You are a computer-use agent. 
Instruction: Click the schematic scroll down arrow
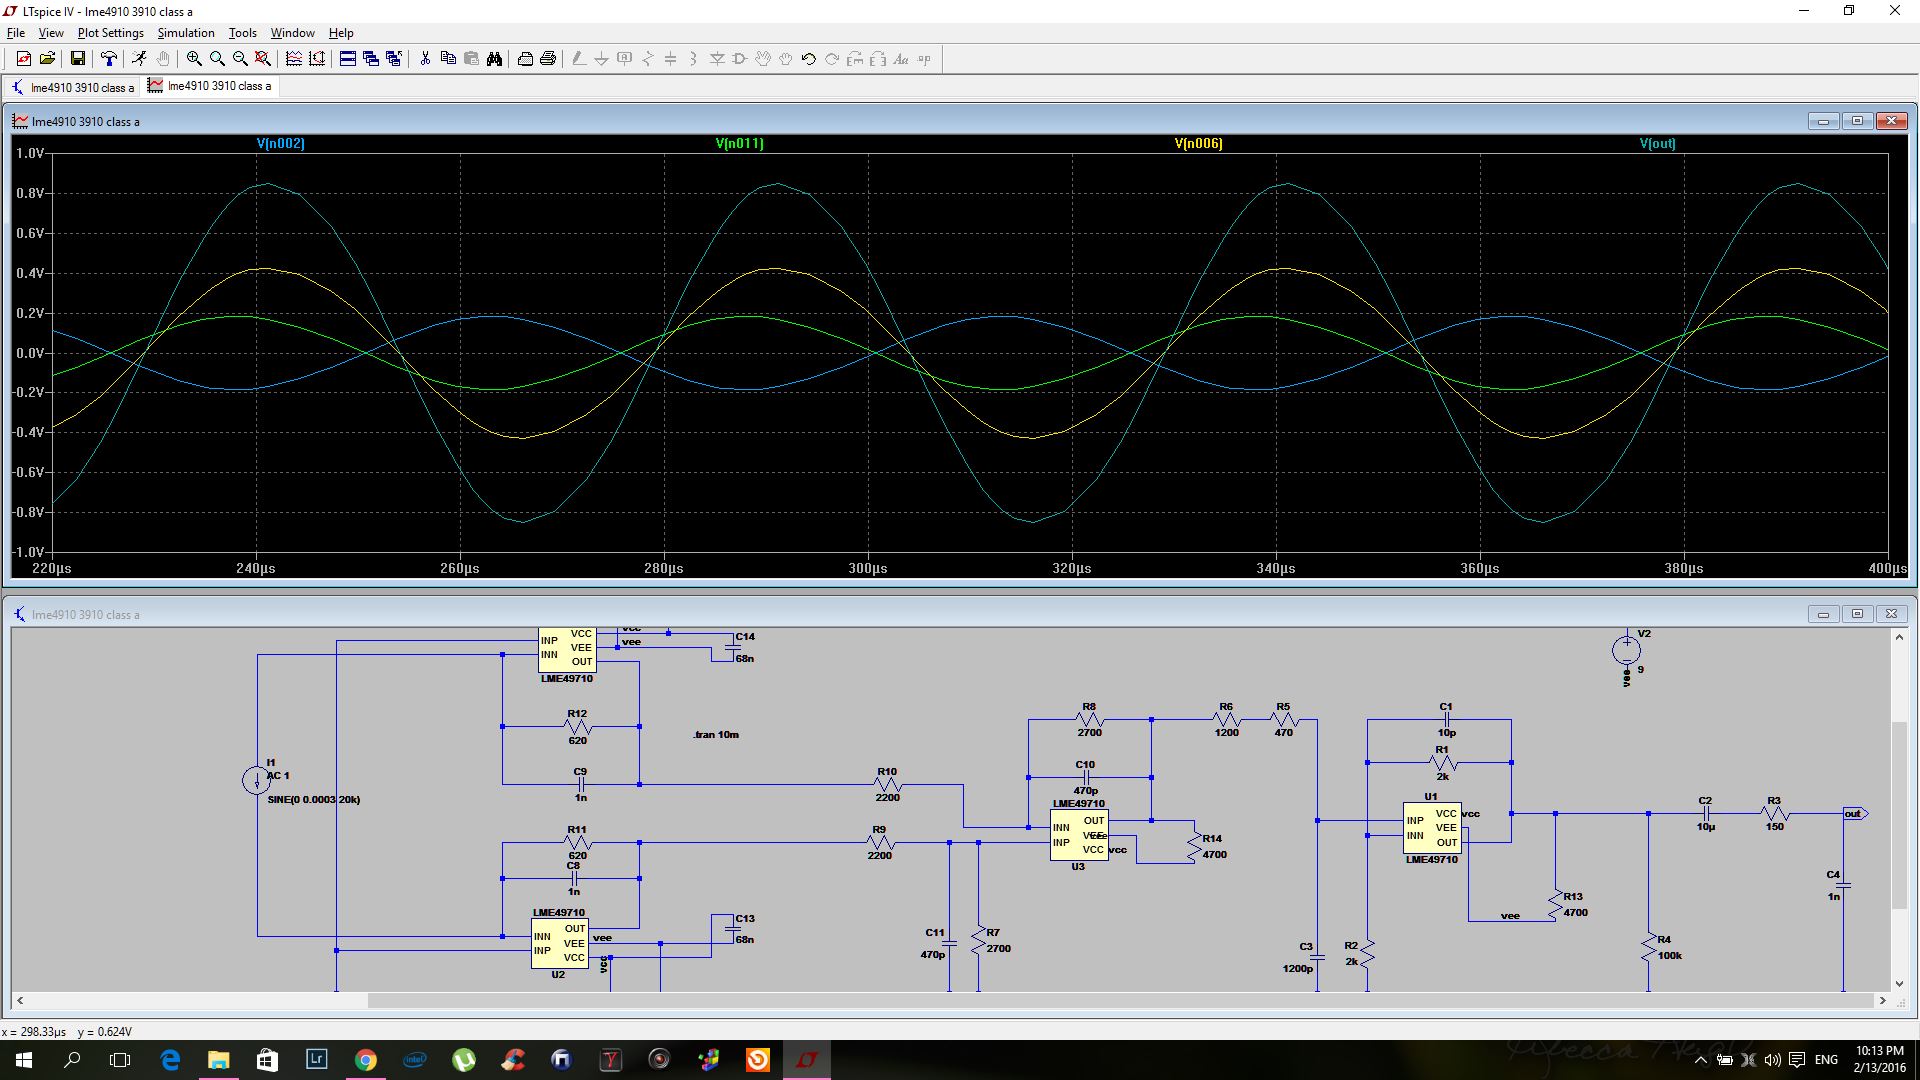[x=1899, y=984]
